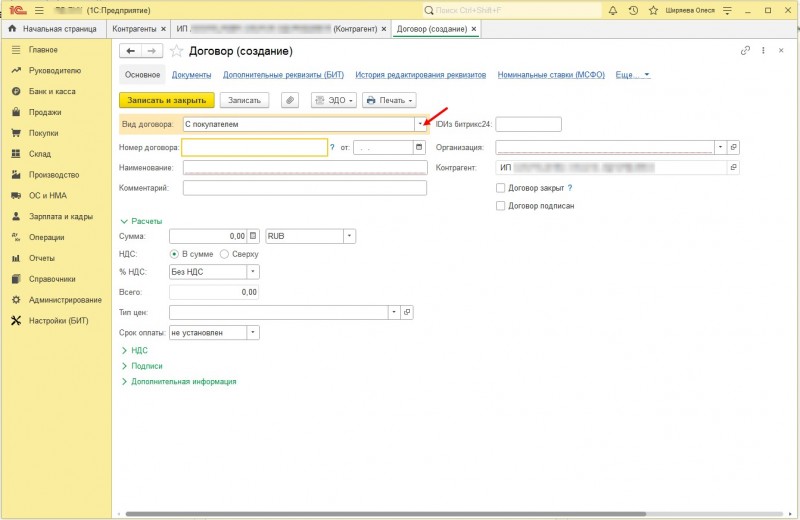Image resolution: width=800 pixels, height=520 pixels.
Task: Open Дополнительные реквизиты (БИТ) link
Action: 283,75
